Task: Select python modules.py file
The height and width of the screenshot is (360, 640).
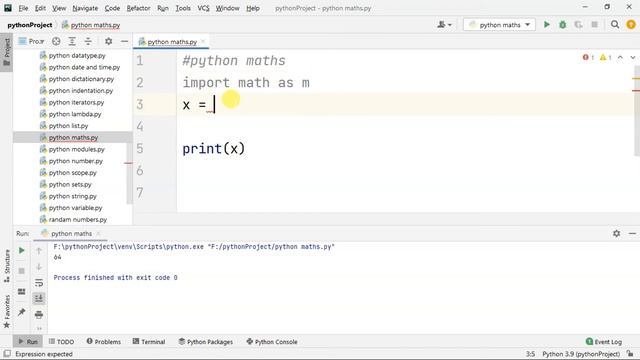Action: [76, 149]
